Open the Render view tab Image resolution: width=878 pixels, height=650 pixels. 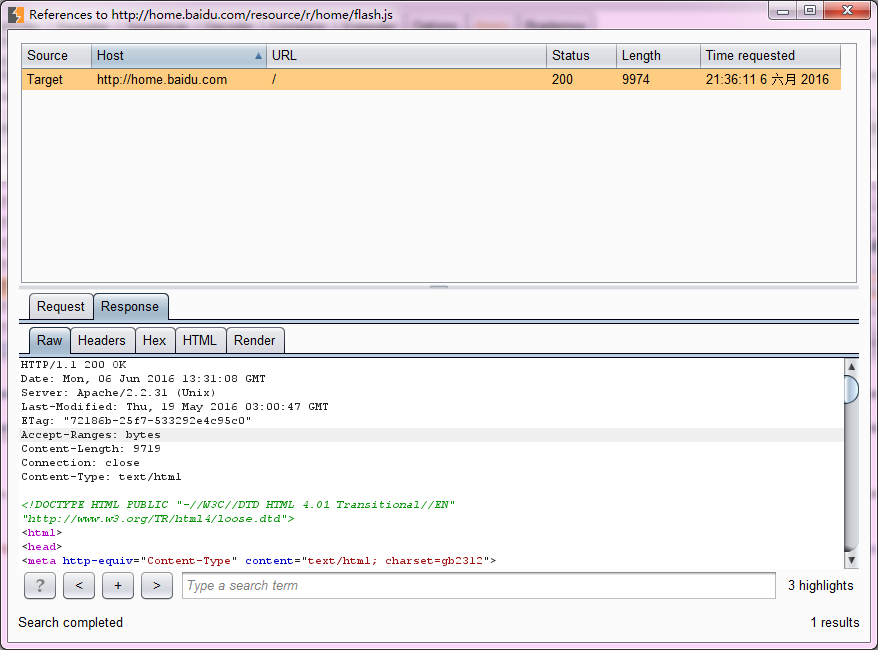(x=255, y=340)
